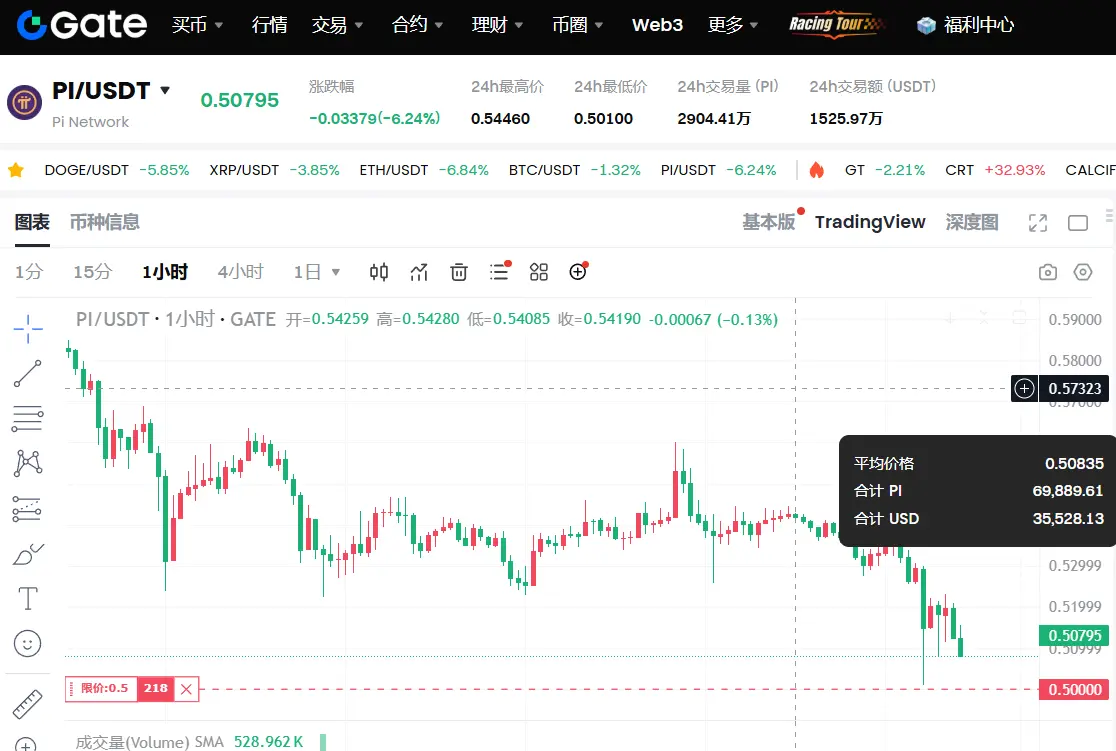Enter fullscreen chart mode

click(1038, 223)
